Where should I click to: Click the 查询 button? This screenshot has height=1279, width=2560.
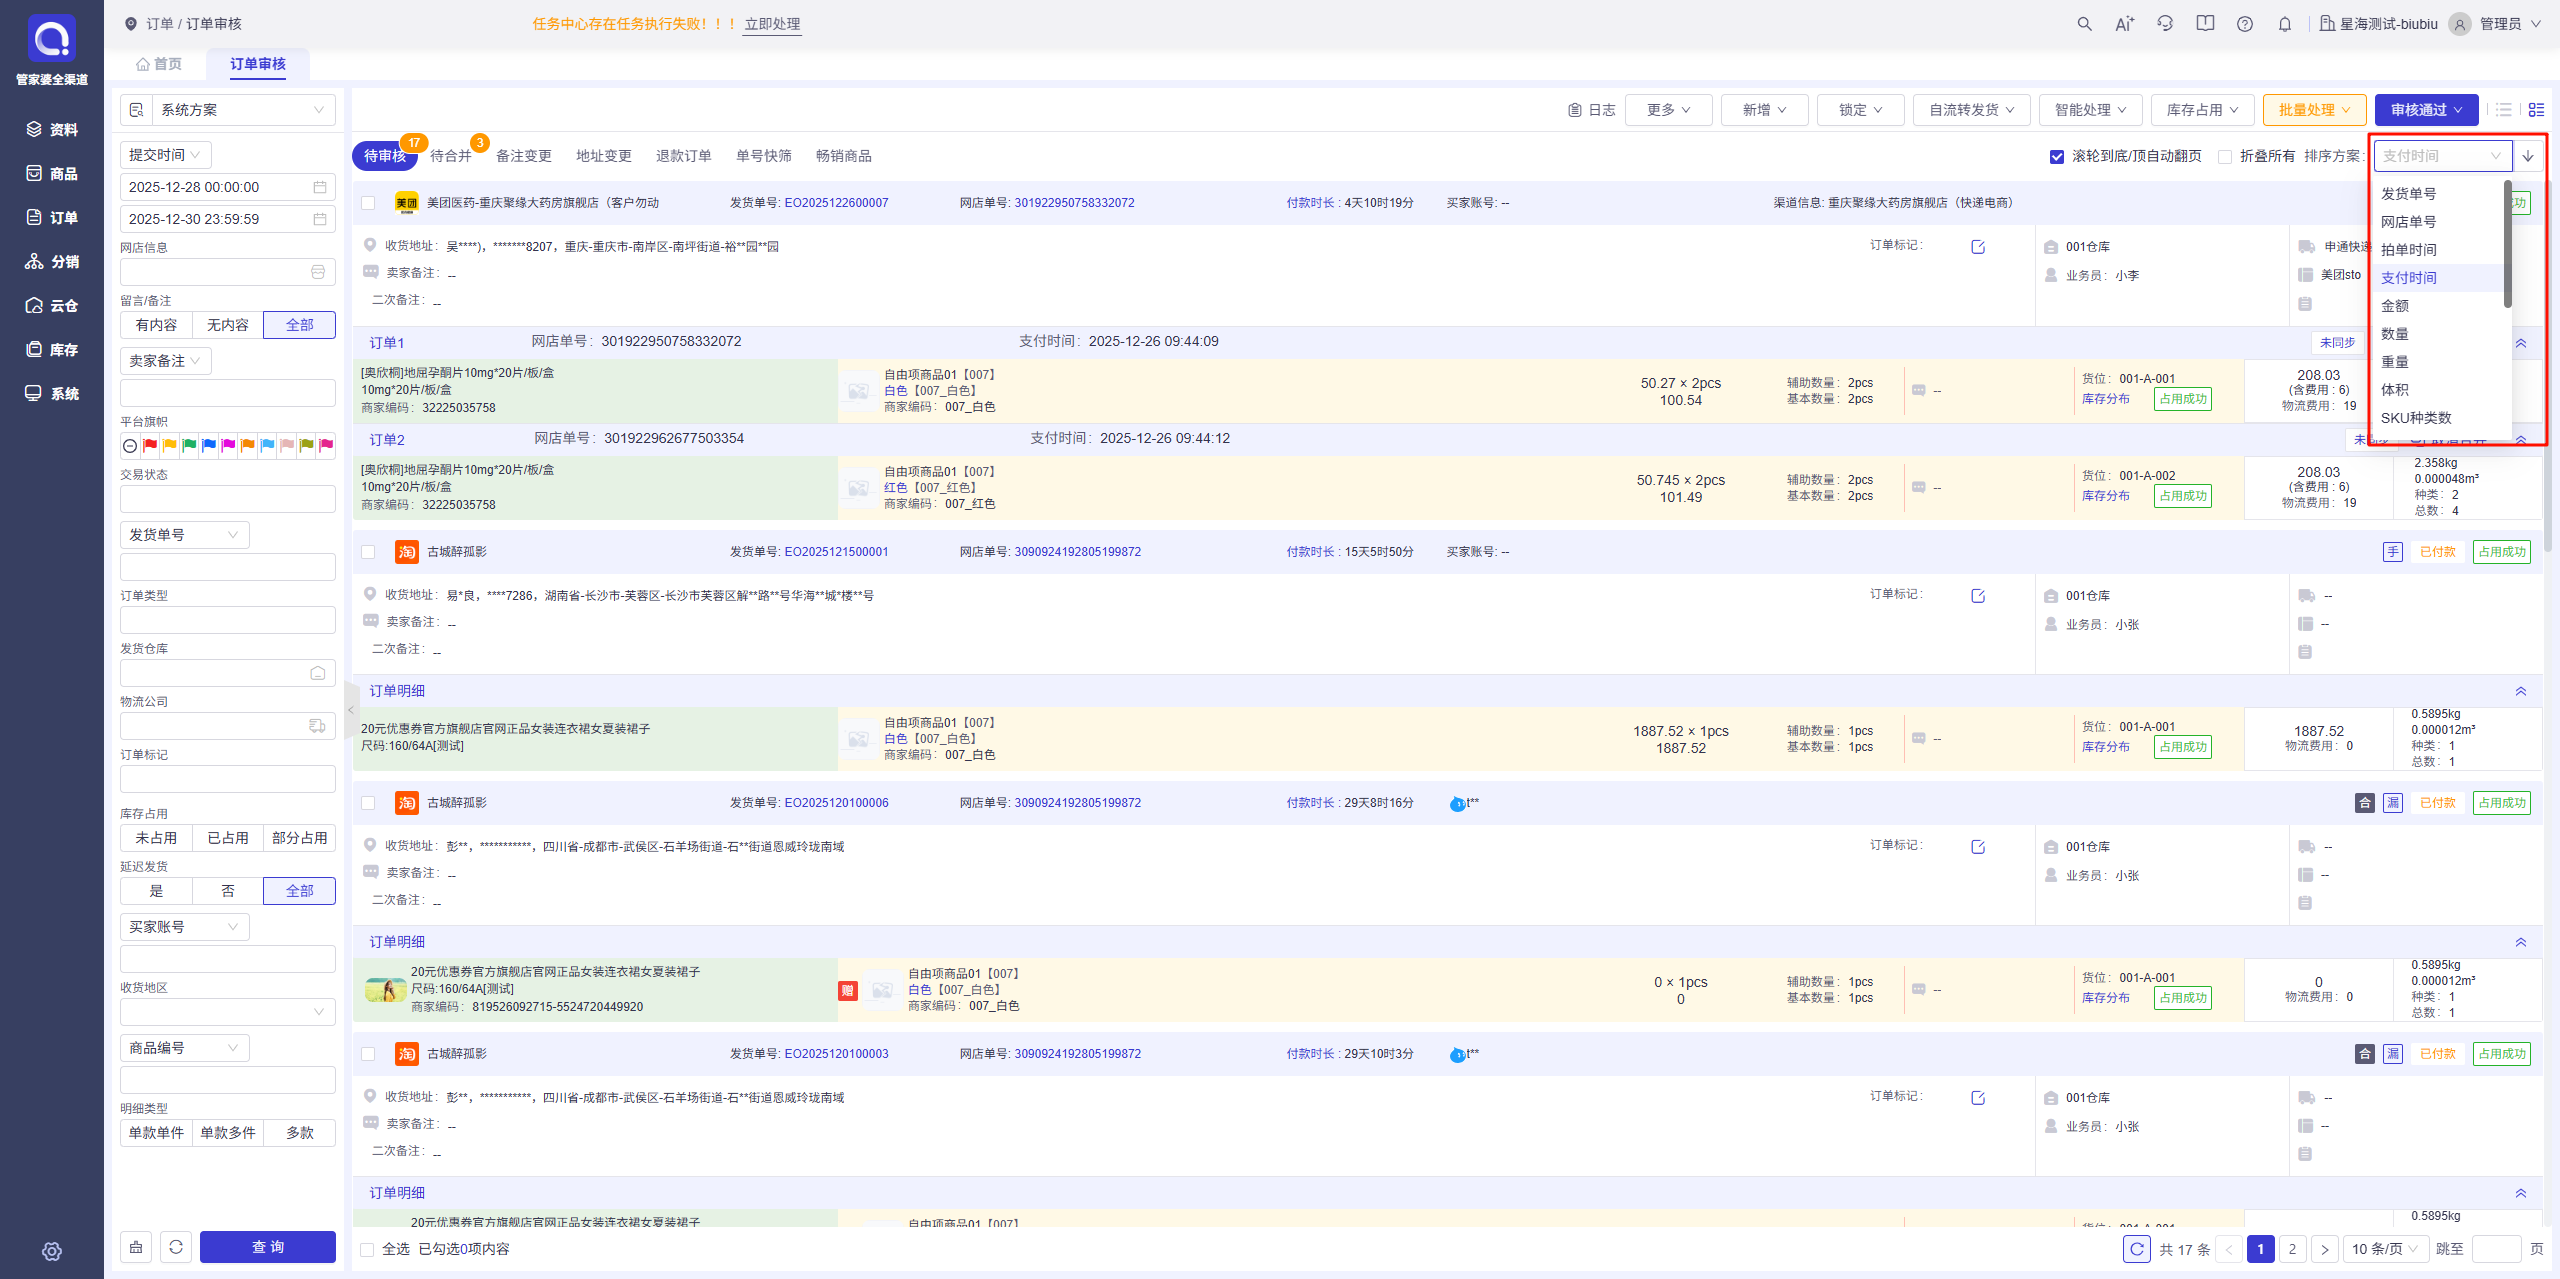268,1247
